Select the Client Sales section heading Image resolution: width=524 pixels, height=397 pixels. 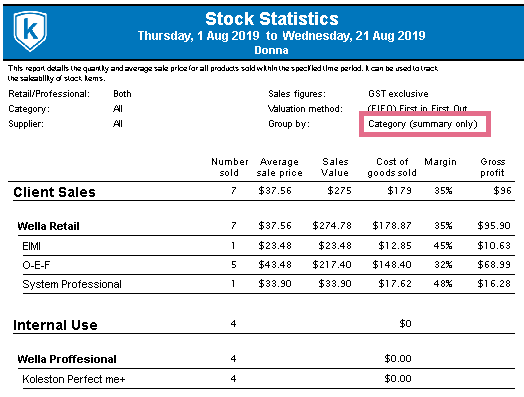54,192
